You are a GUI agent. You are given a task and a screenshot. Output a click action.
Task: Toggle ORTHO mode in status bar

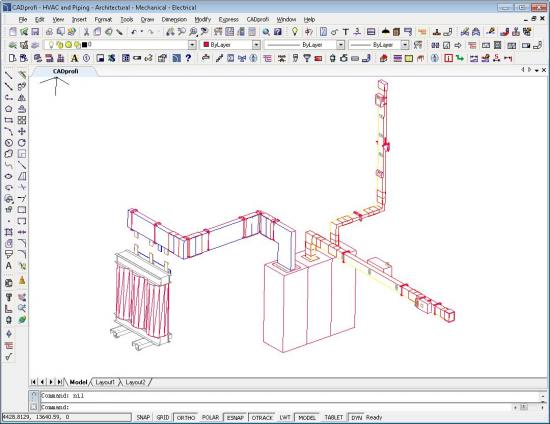pyautogui.click(x=186, y=417)
